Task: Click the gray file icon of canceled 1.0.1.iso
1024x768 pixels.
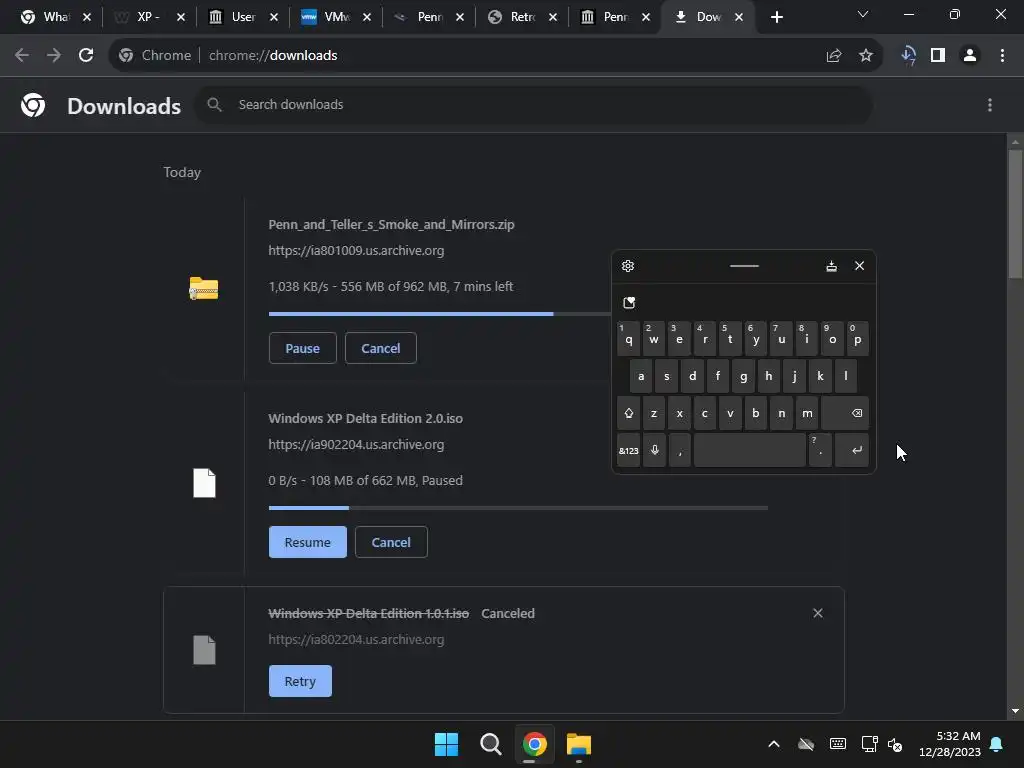Action: pyautogui.click(x=204, y=650)
